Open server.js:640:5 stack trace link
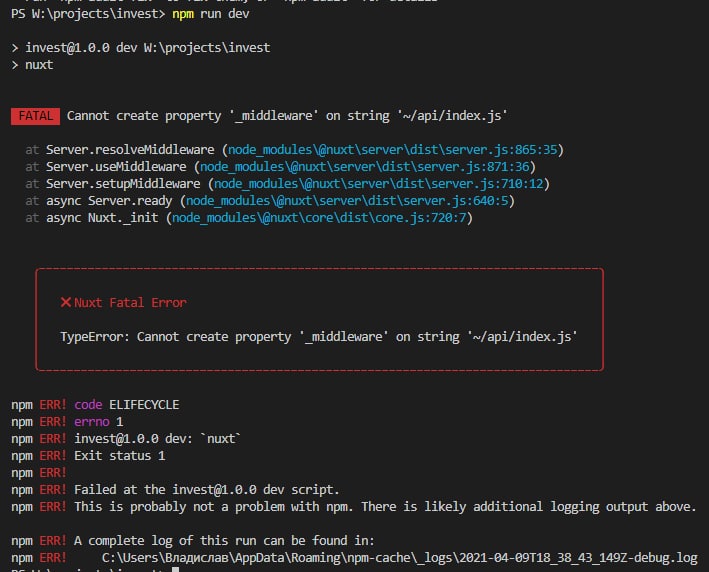Image resolution: width=709 pixels, height=572 pixels. tap(347, 201)
